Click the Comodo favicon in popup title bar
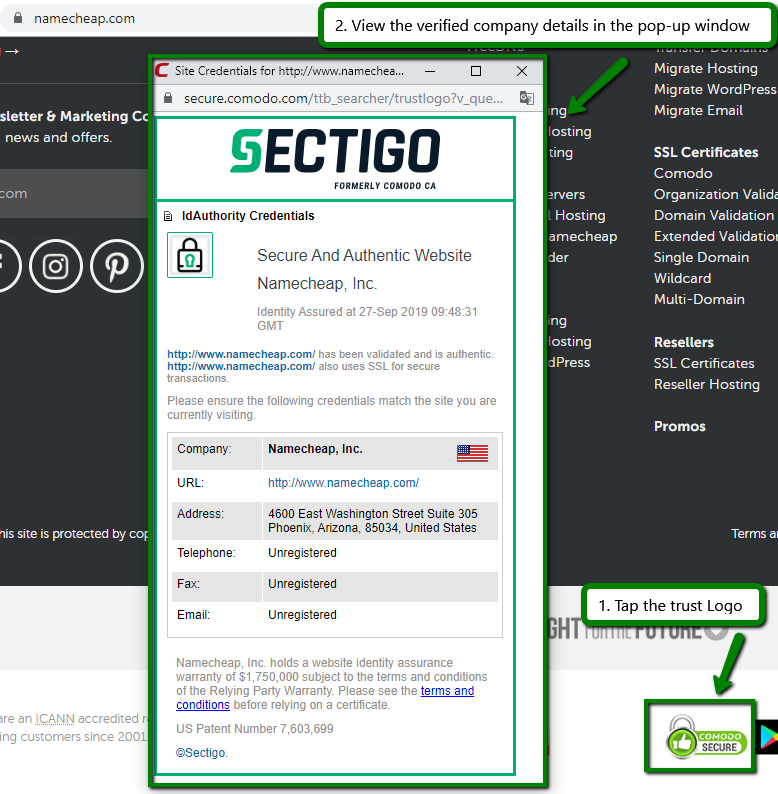 [162, 70]
